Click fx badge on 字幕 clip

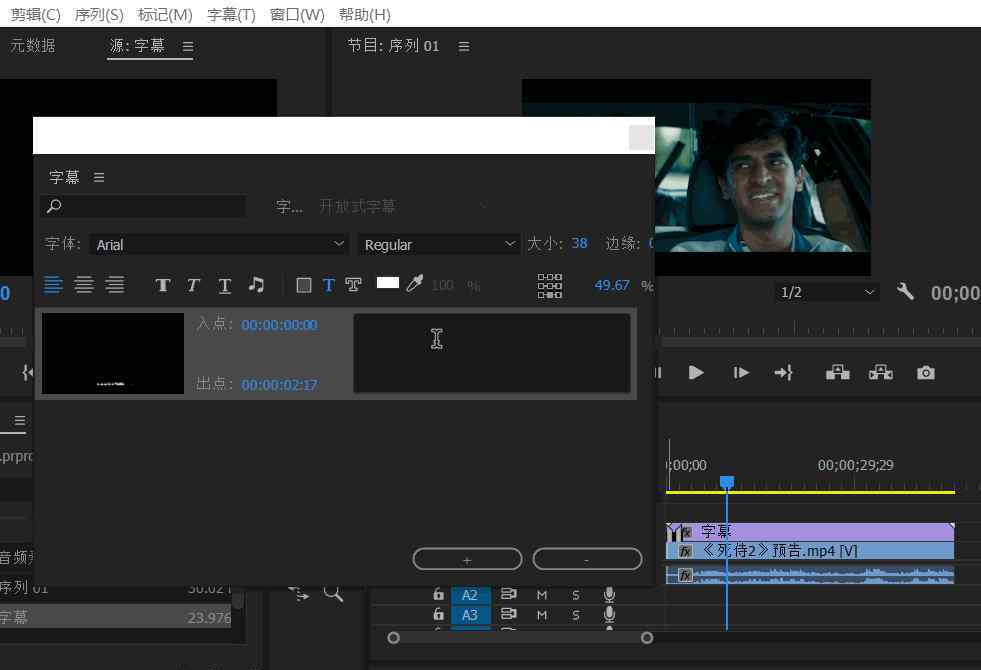(x=686, y=532)
